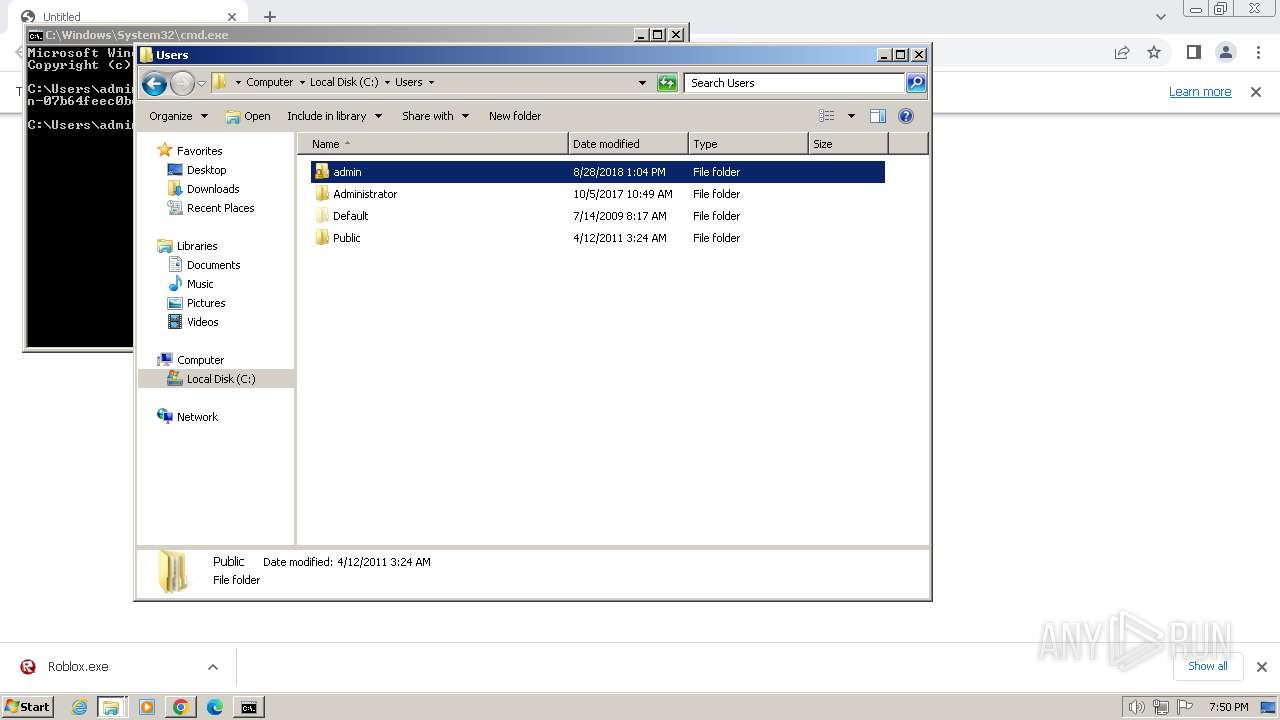Click the change view icon
The height and width of the screenshot is (720, 1280).
coord(827,116)
